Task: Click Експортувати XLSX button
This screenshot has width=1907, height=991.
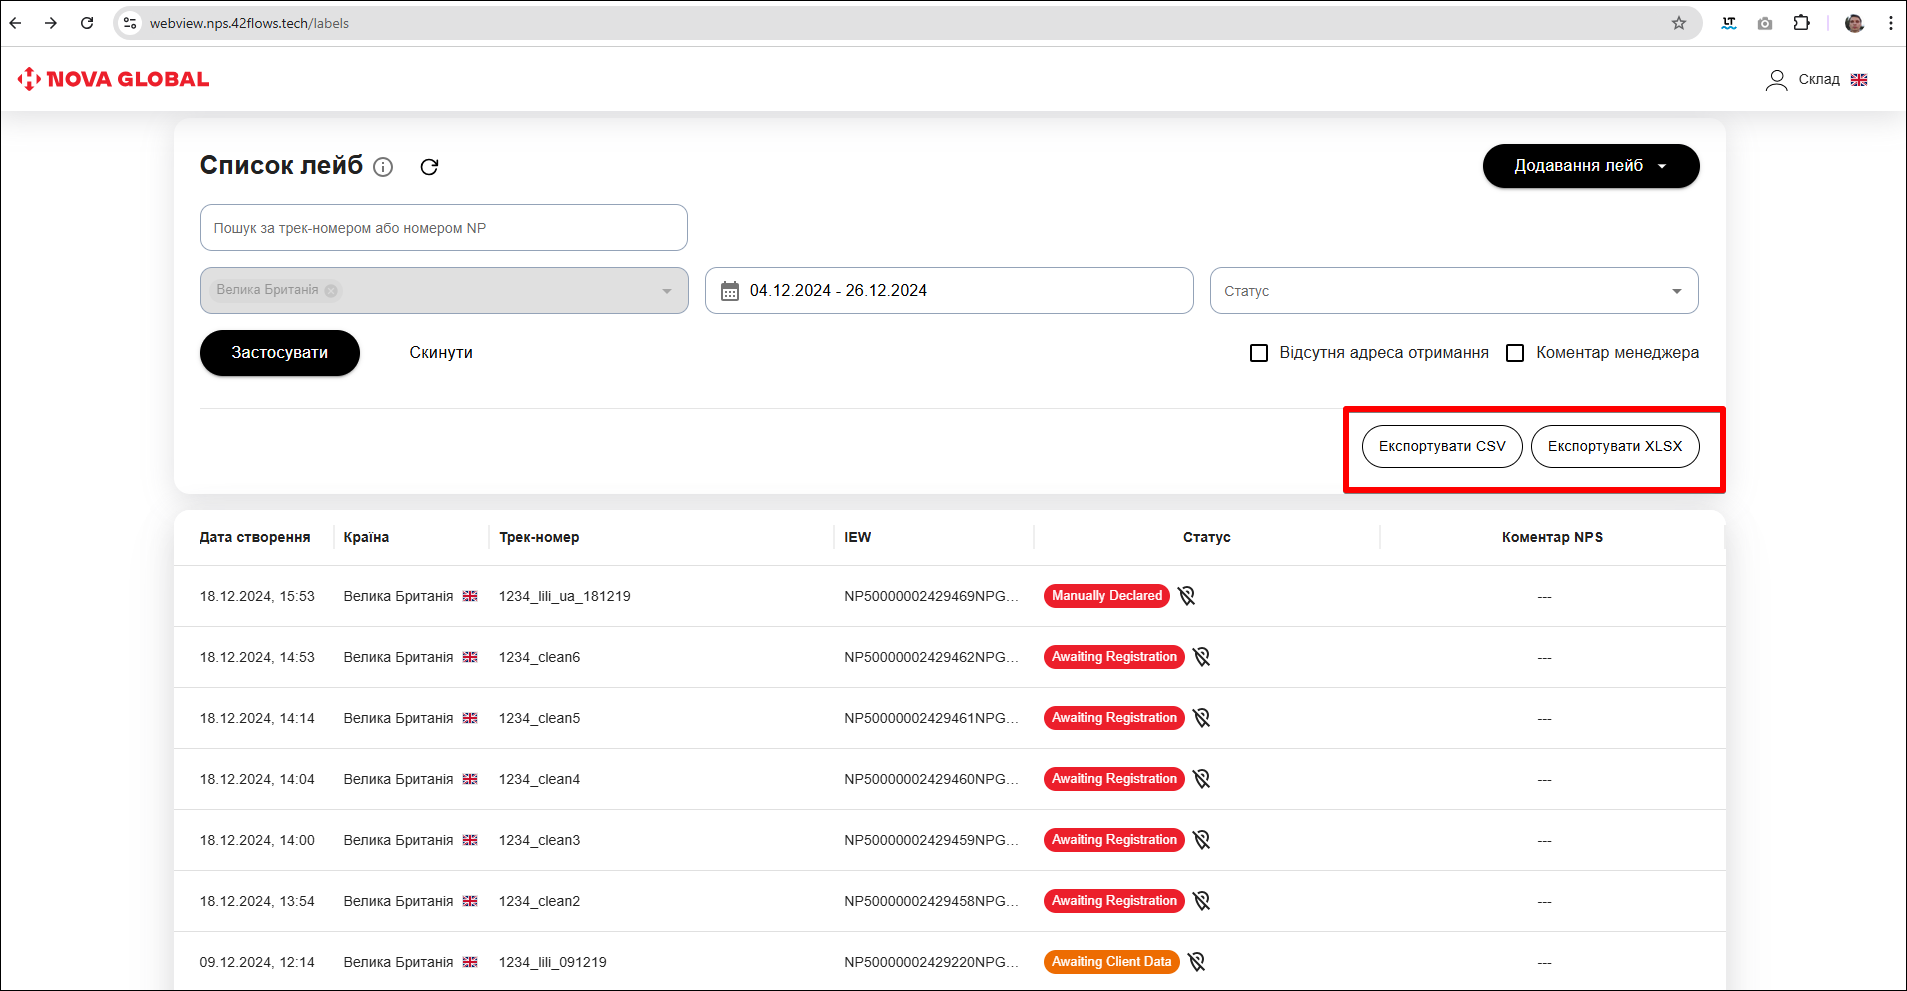Action: click(1615, 446)
